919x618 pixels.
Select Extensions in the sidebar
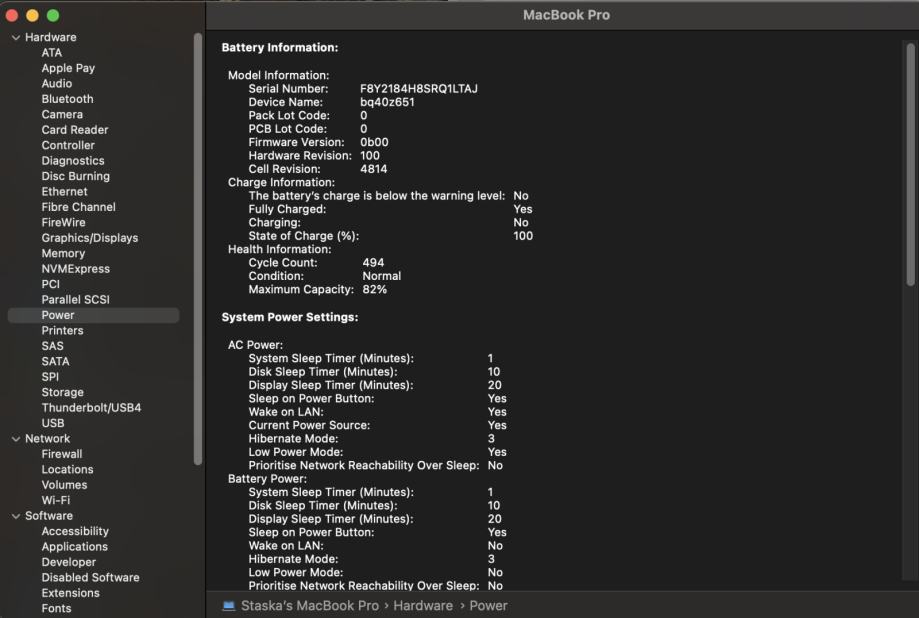point(70,593)
